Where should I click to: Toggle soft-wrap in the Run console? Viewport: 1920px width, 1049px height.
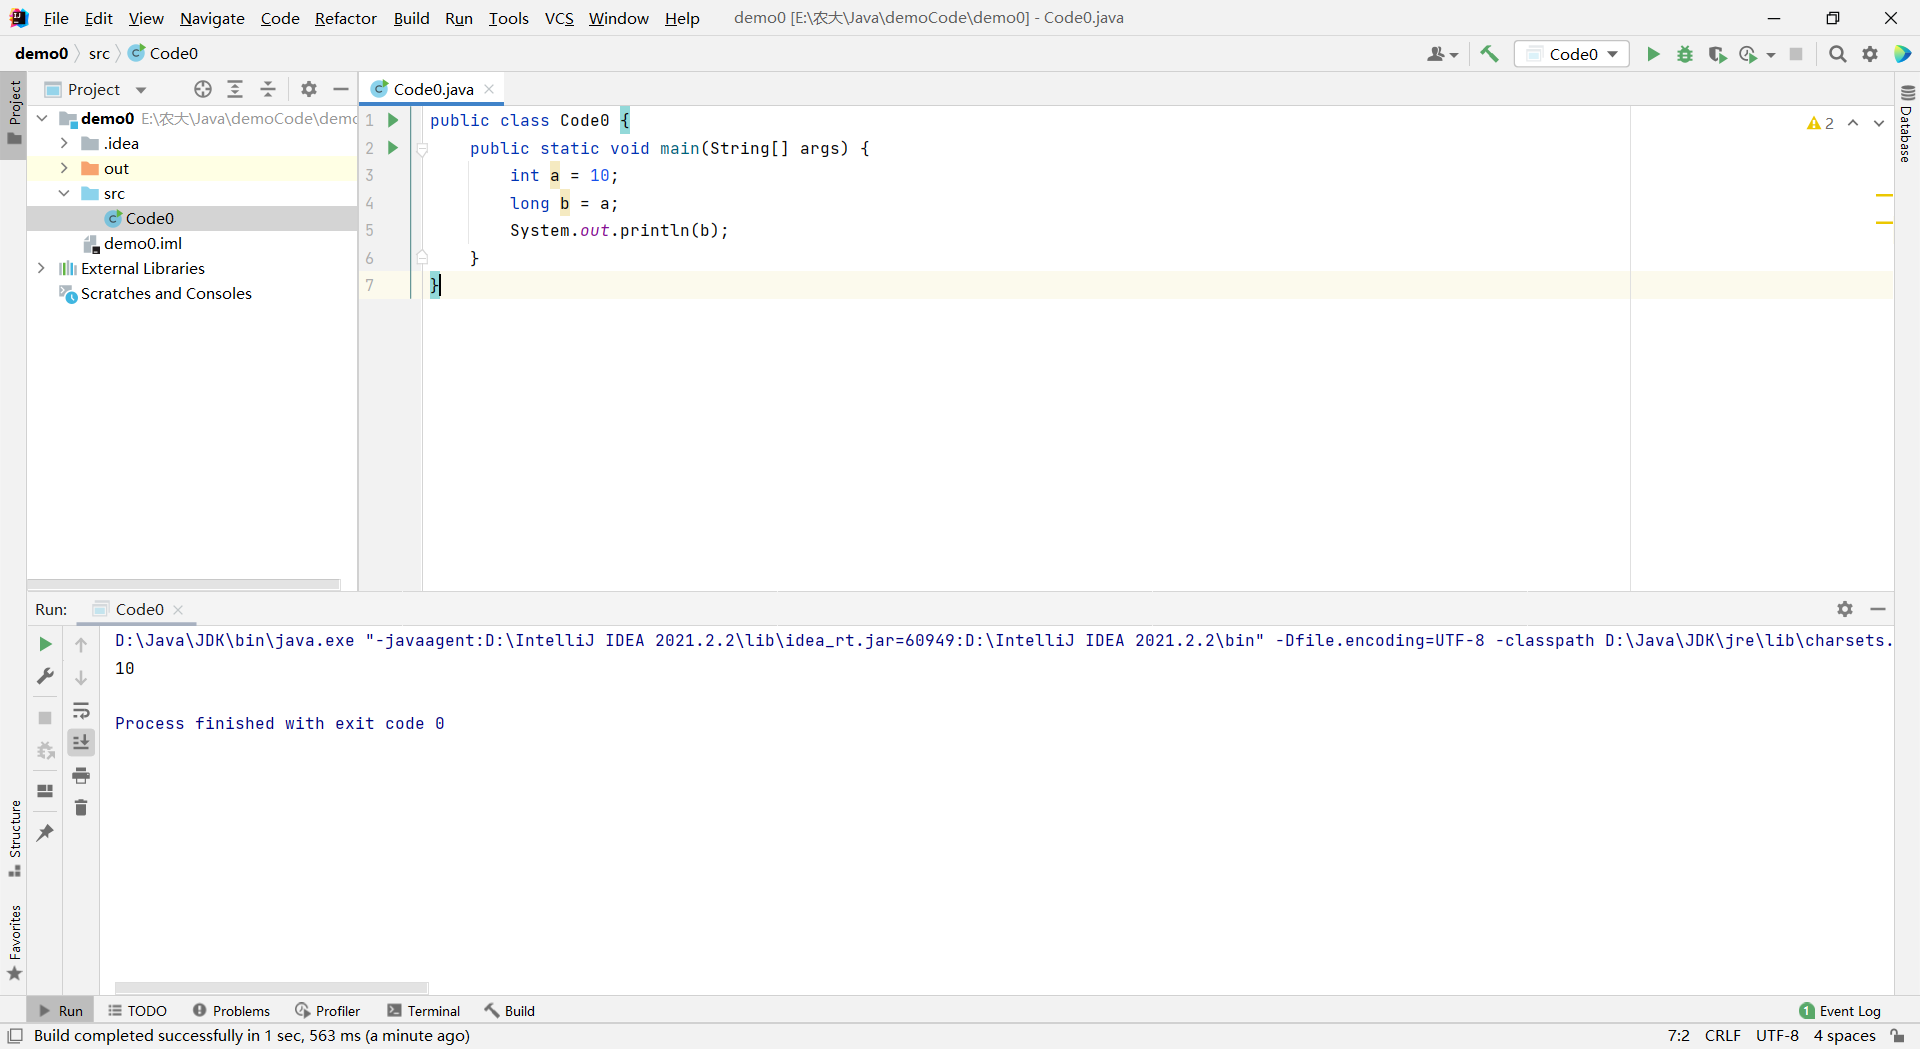point(81,711)
